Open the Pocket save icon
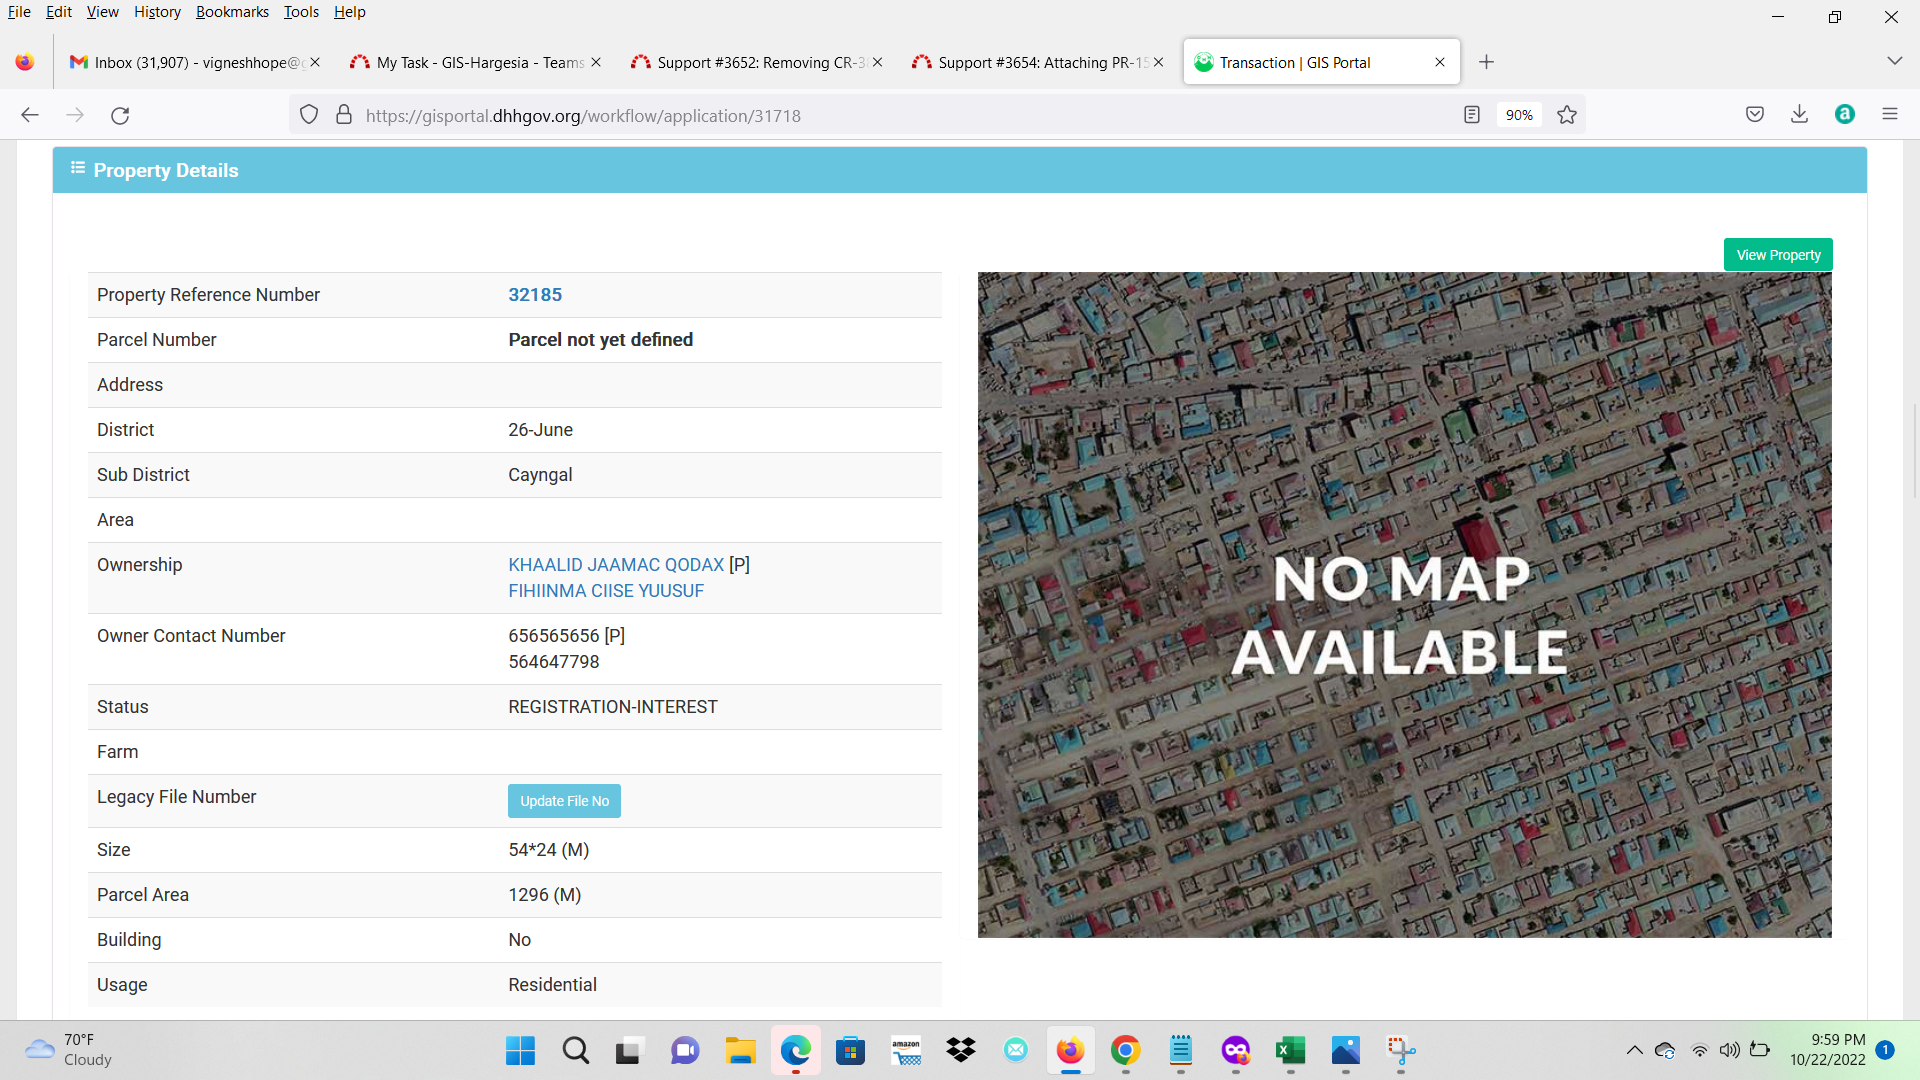 tap(1755, 114)
